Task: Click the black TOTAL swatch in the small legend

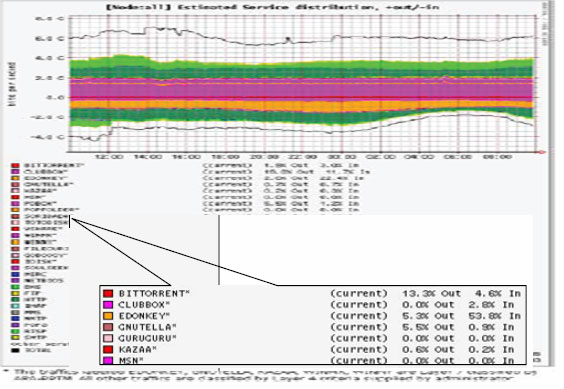Action: (15, 350)
